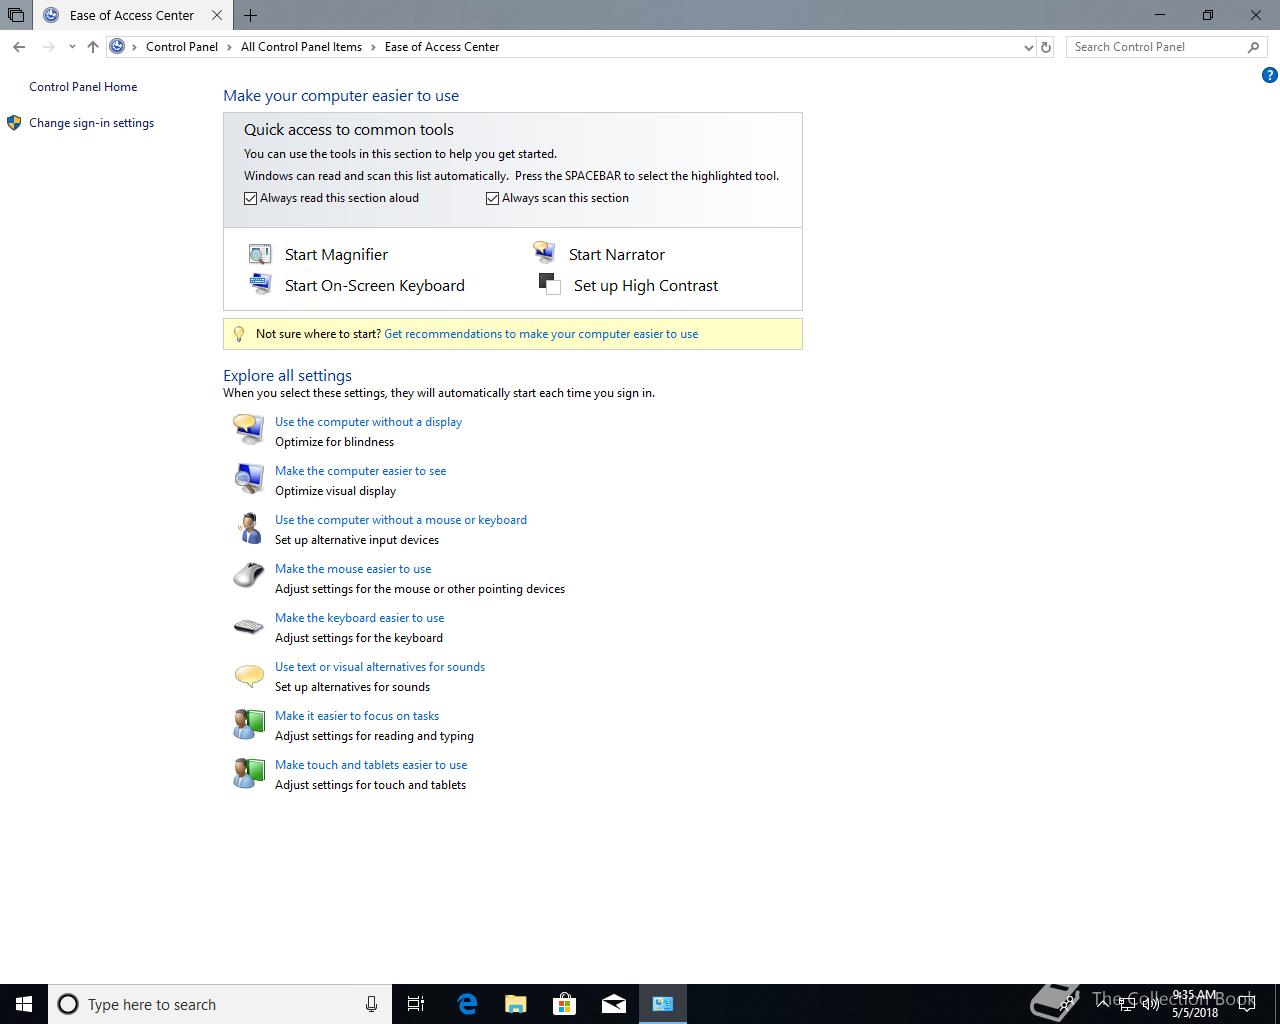The width and height of the screenshot is (1280, 1024).
Task: Click the icon for Make the computer easier to see
Action: (248, 478)
